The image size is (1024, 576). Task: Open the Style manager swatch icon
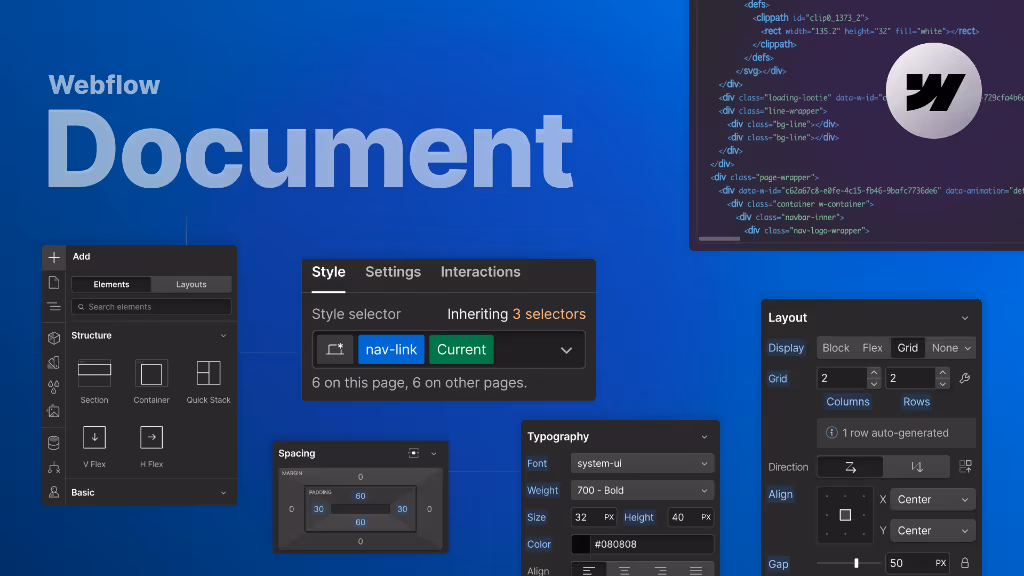click(54, 362)
